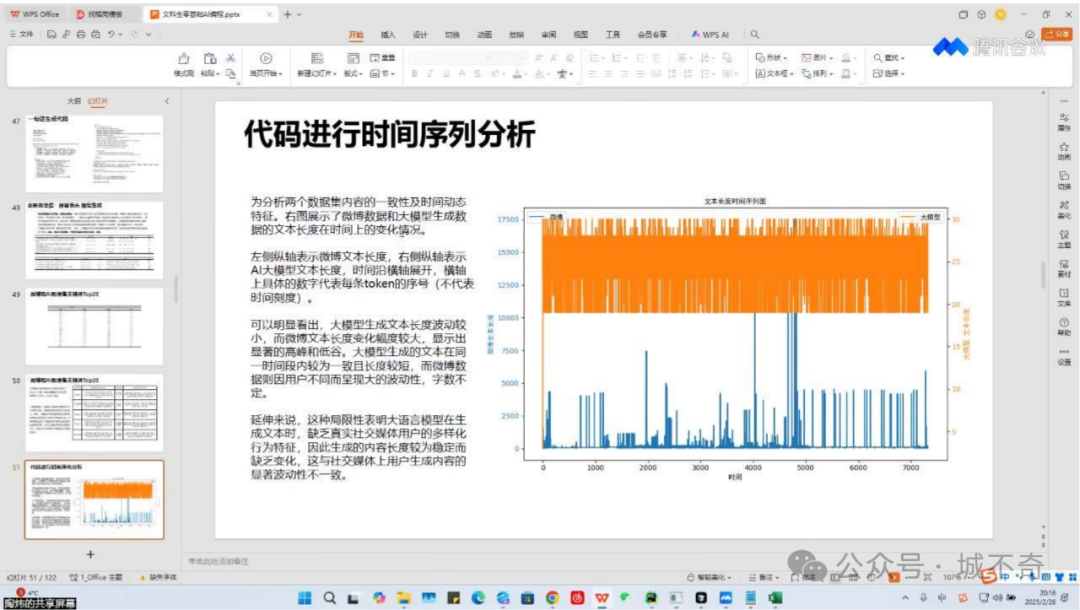Toggle left text alignment
This screenshot has width=1080, height=610.
[593, 74]
